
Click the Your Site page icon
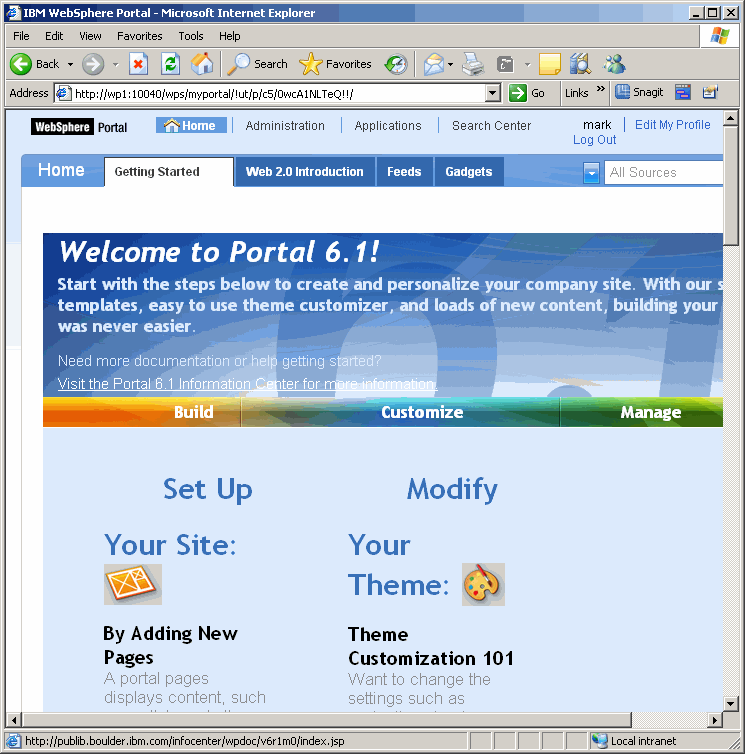pyautogui.click(x=132, y=584)
